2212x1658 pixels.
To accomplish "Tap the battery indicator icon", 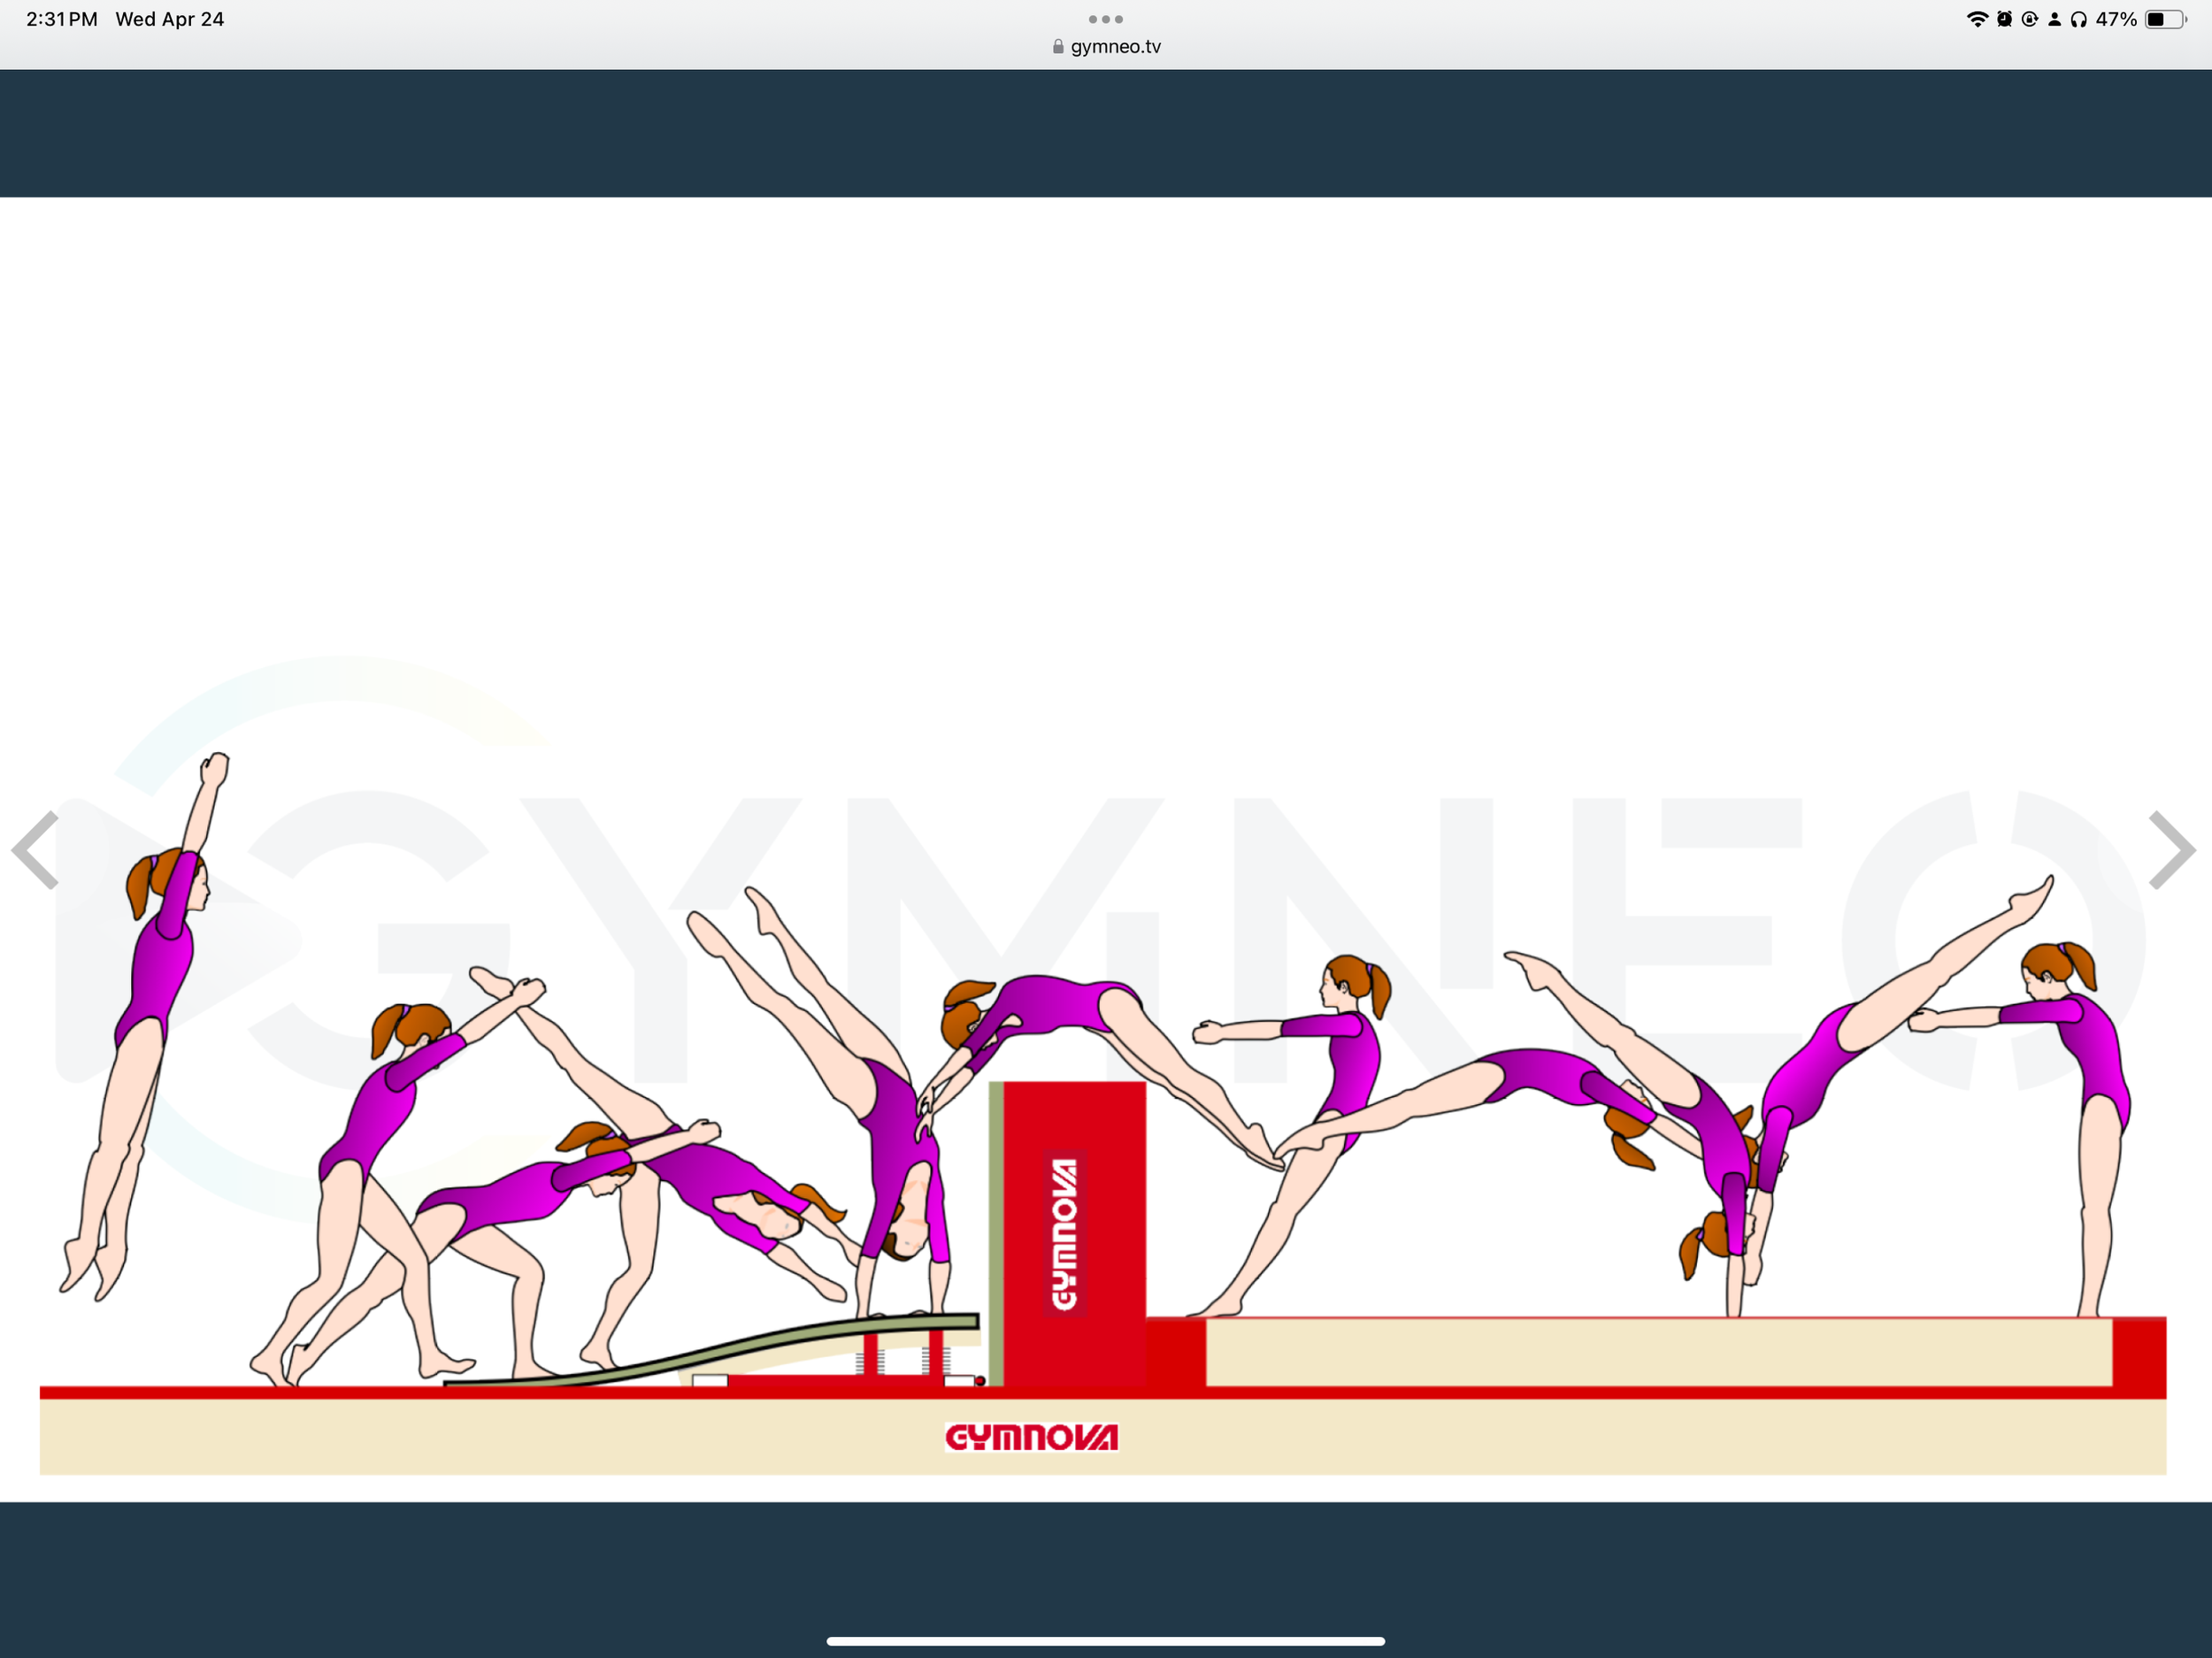I will [x=2165, y=19].
